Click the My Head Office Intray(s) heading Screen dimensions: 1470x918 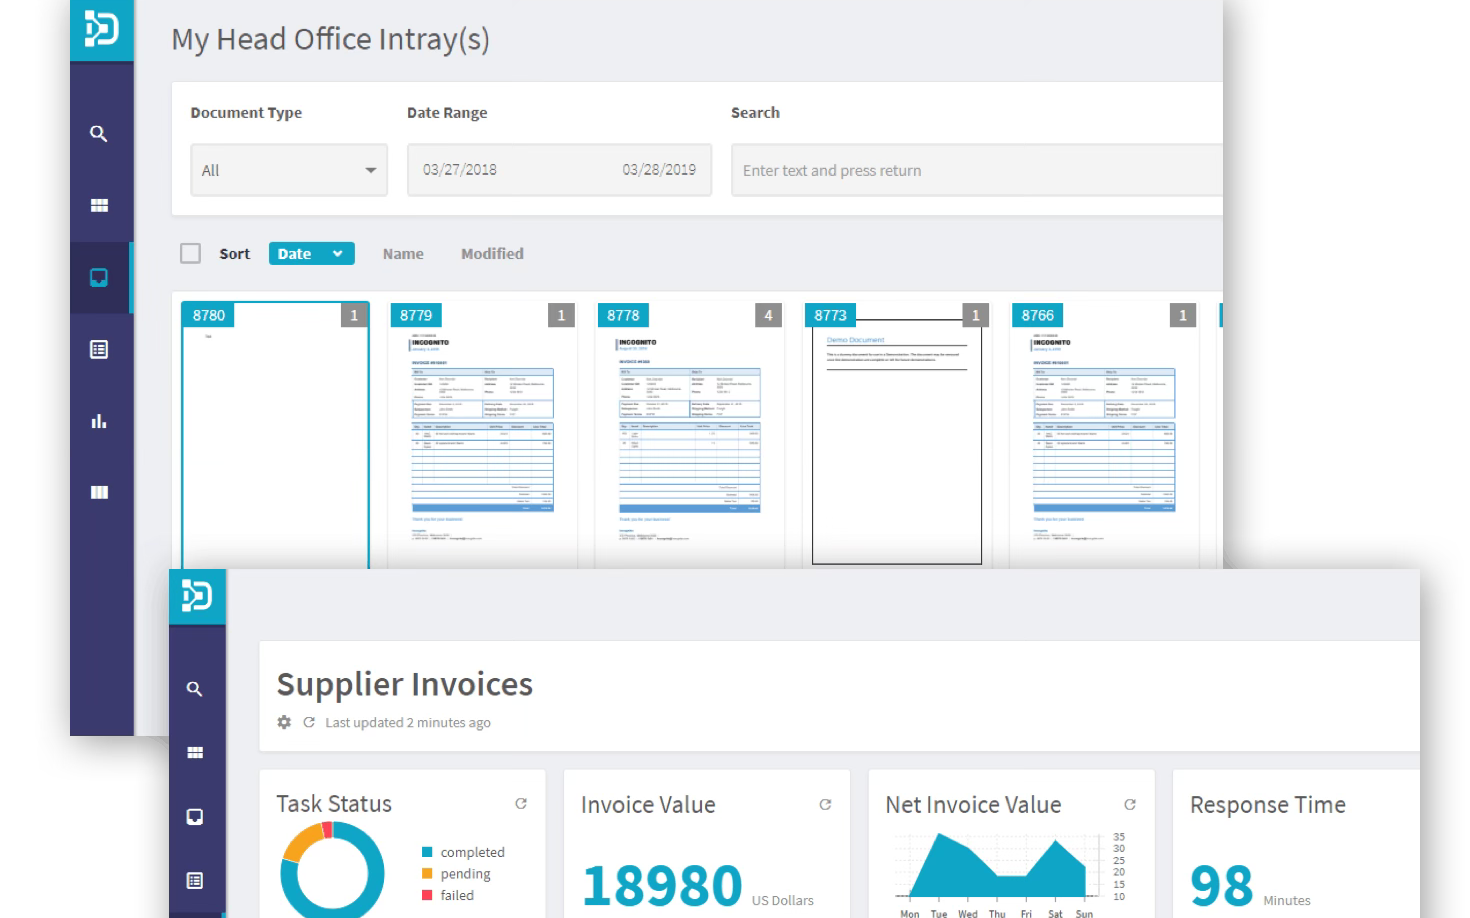tap(331, 39)
